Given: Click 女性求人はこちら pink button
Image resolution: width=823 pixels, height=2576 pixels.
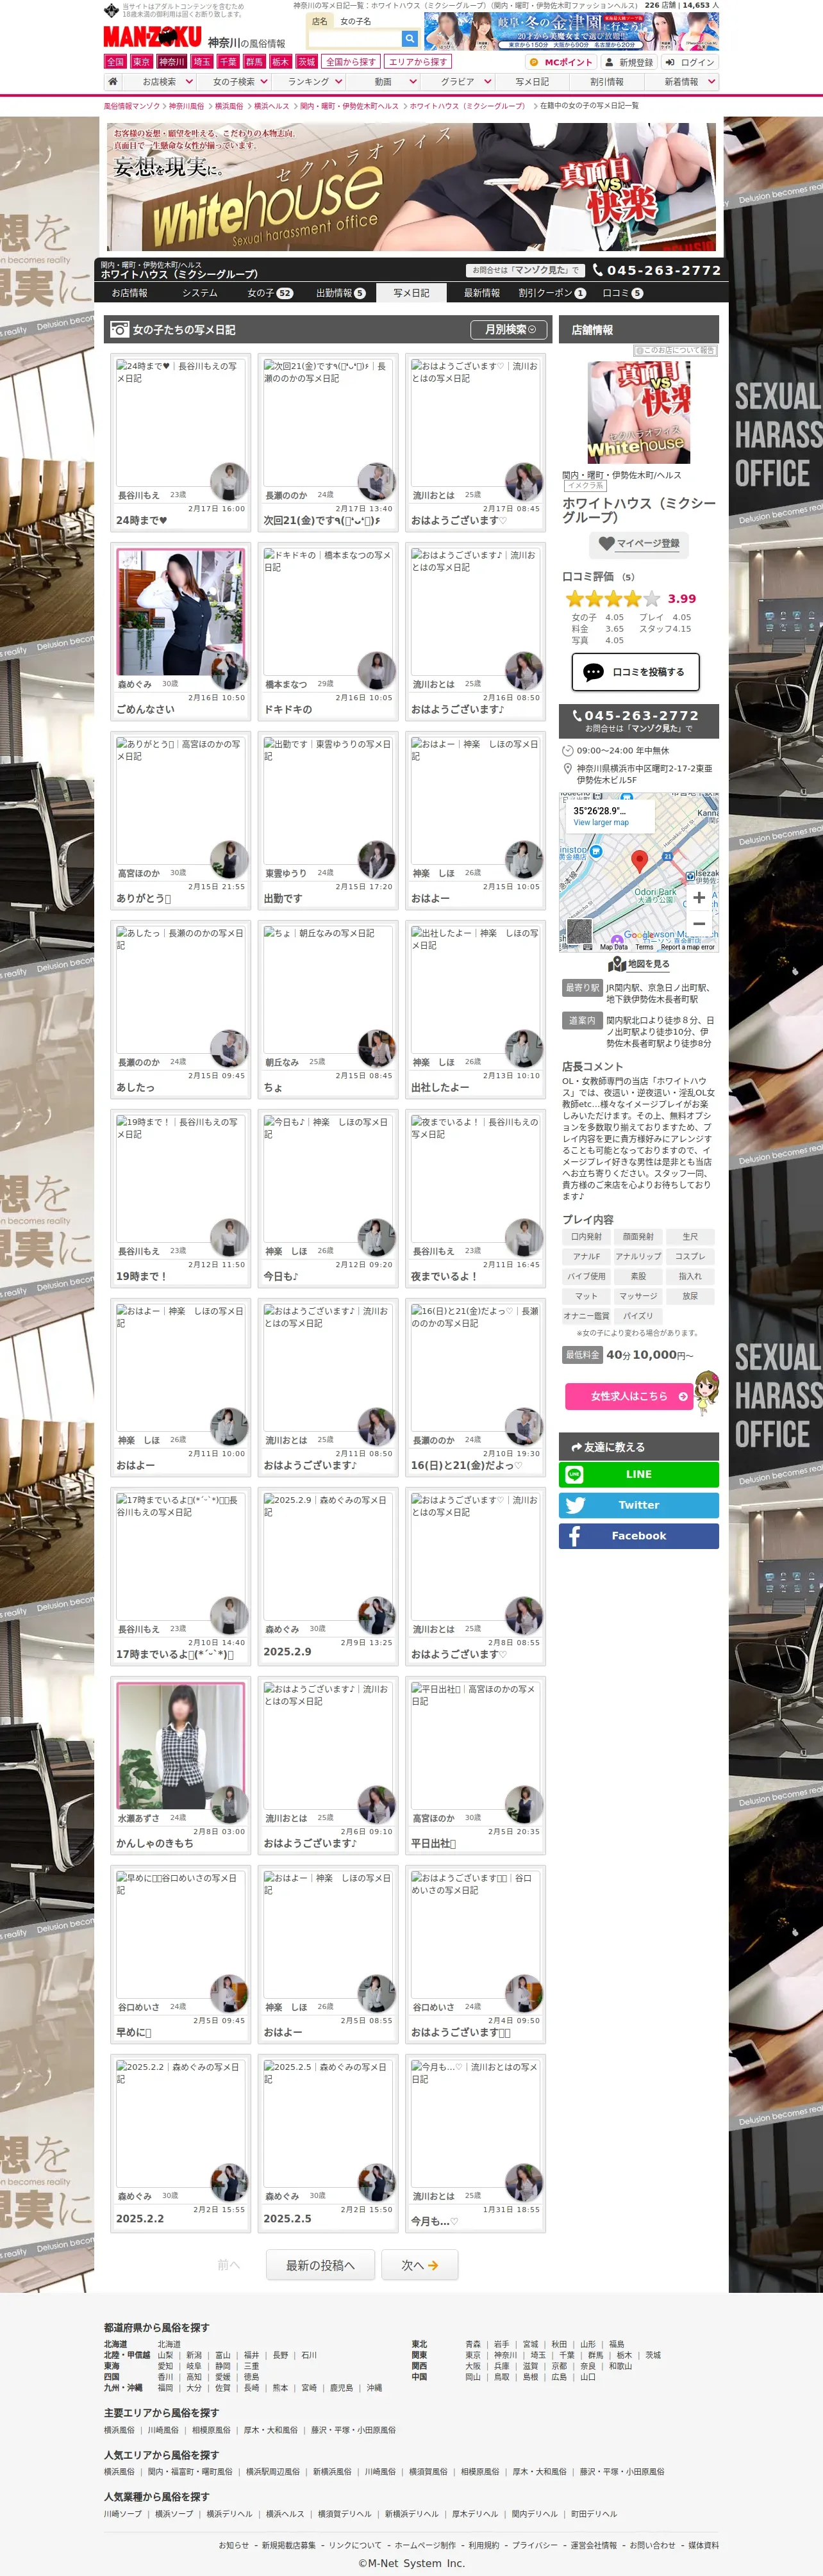Looking at the screenshot, I should click(629, 1396).
